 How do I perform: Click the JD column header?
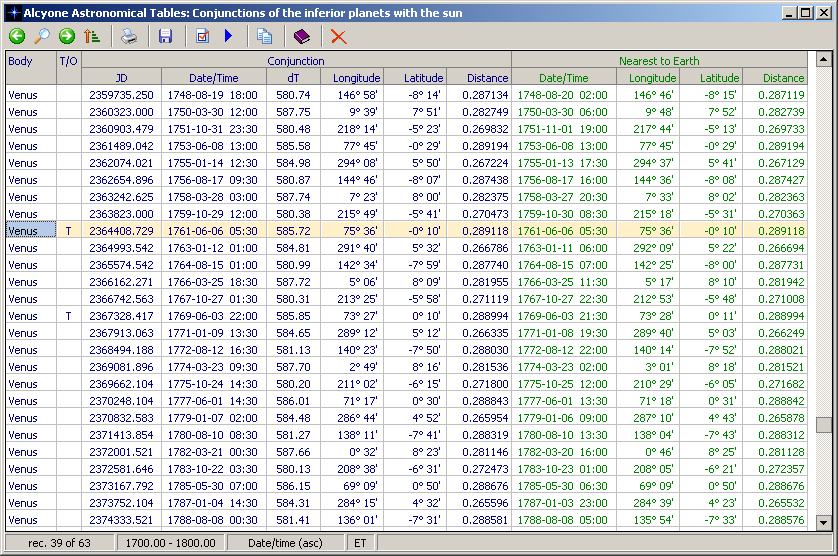pyautogui.click(x=121, y=77)
